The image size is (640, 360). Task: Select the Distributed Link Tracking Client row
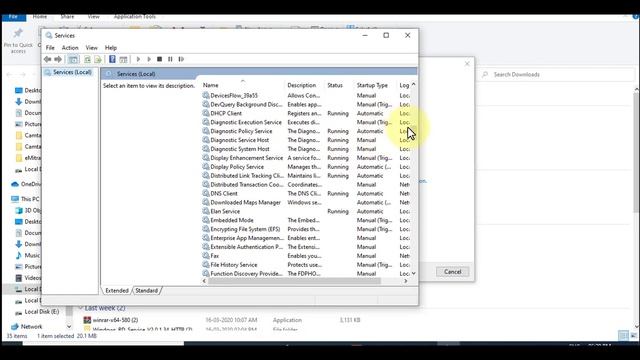306,176
